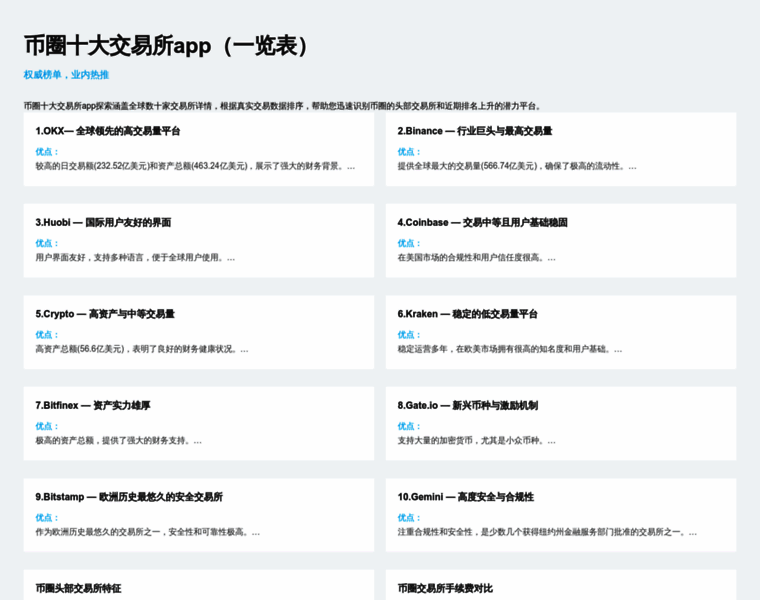This screenshot has width=760, height=600.
Task: Open the 10.Gemini — 高度安全与合规性 heading
Action: pyautogui.click(x=466, y=497)
